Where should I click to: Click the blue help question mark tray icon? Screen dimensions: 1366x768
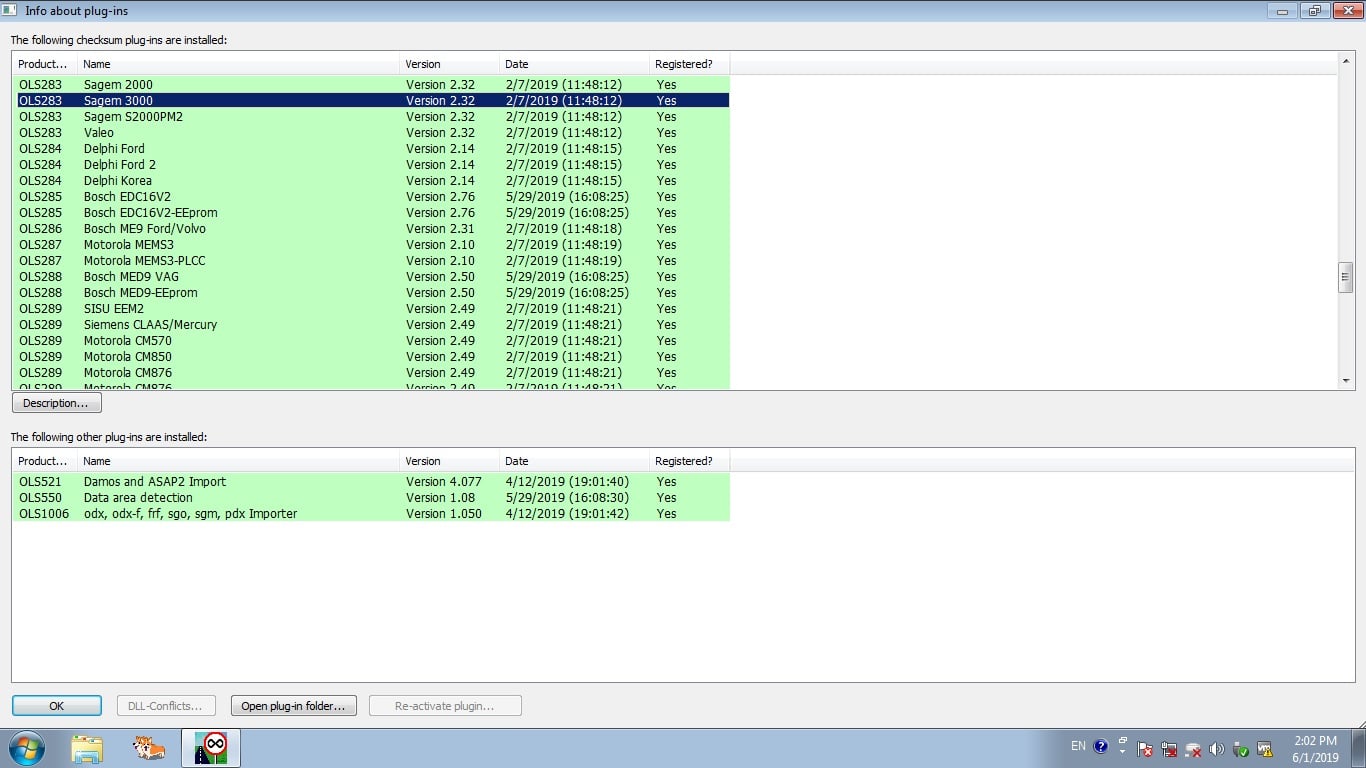tap(1101, 746)
